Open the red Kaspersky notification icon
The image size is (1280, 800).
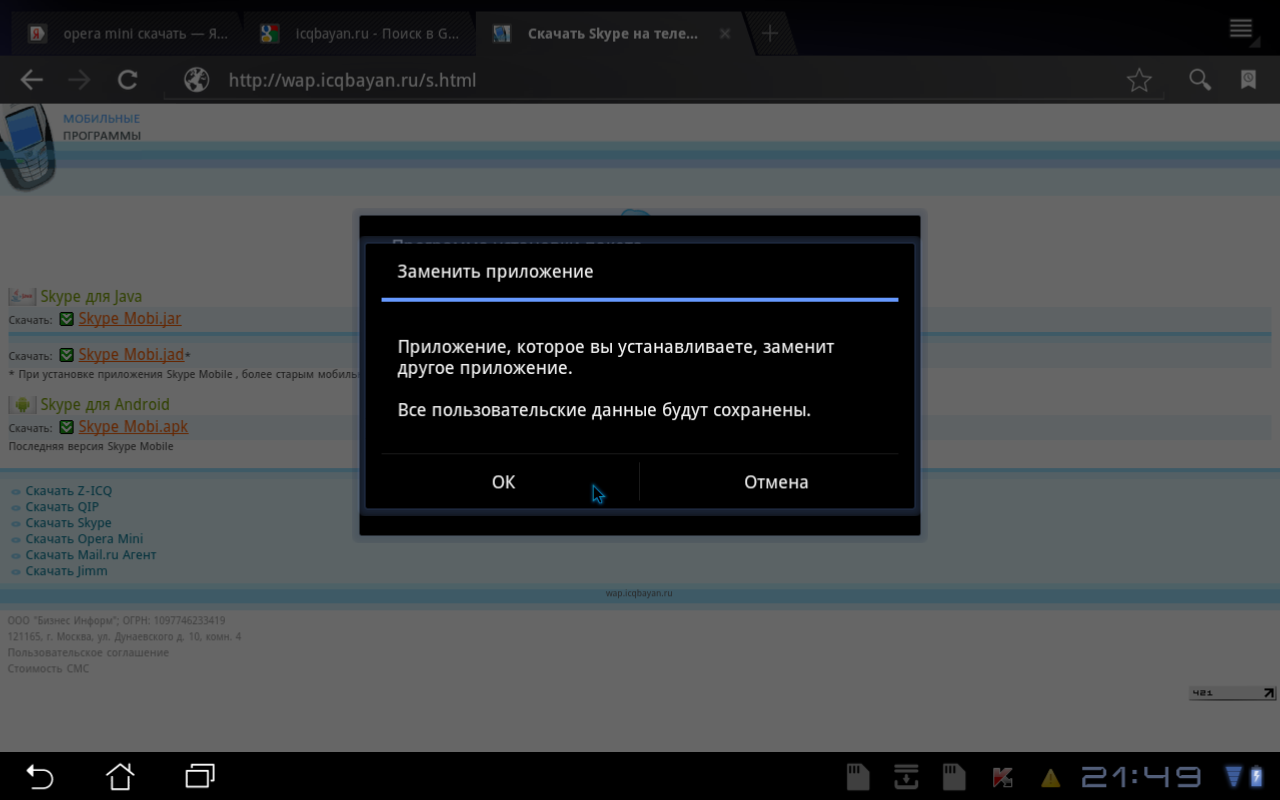pyautogui.click(x=1003, y=777)
